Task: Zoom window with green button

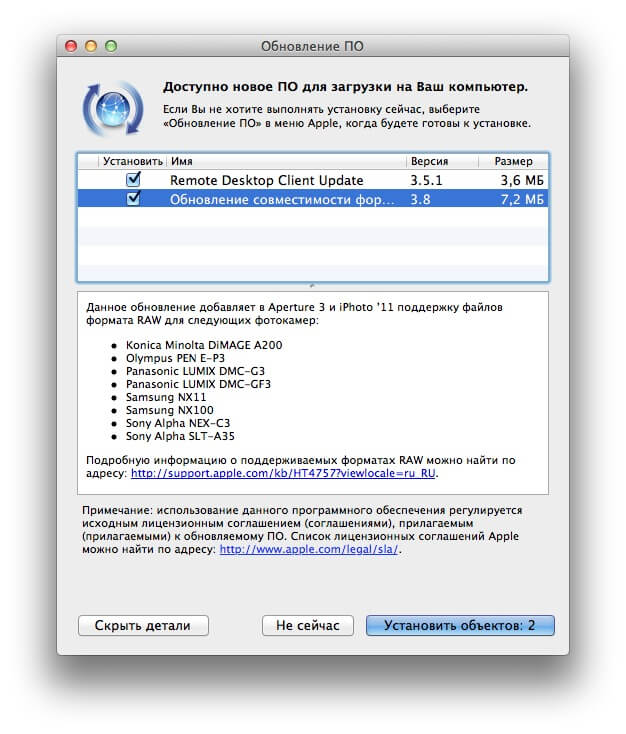Action: pos(111,46)
